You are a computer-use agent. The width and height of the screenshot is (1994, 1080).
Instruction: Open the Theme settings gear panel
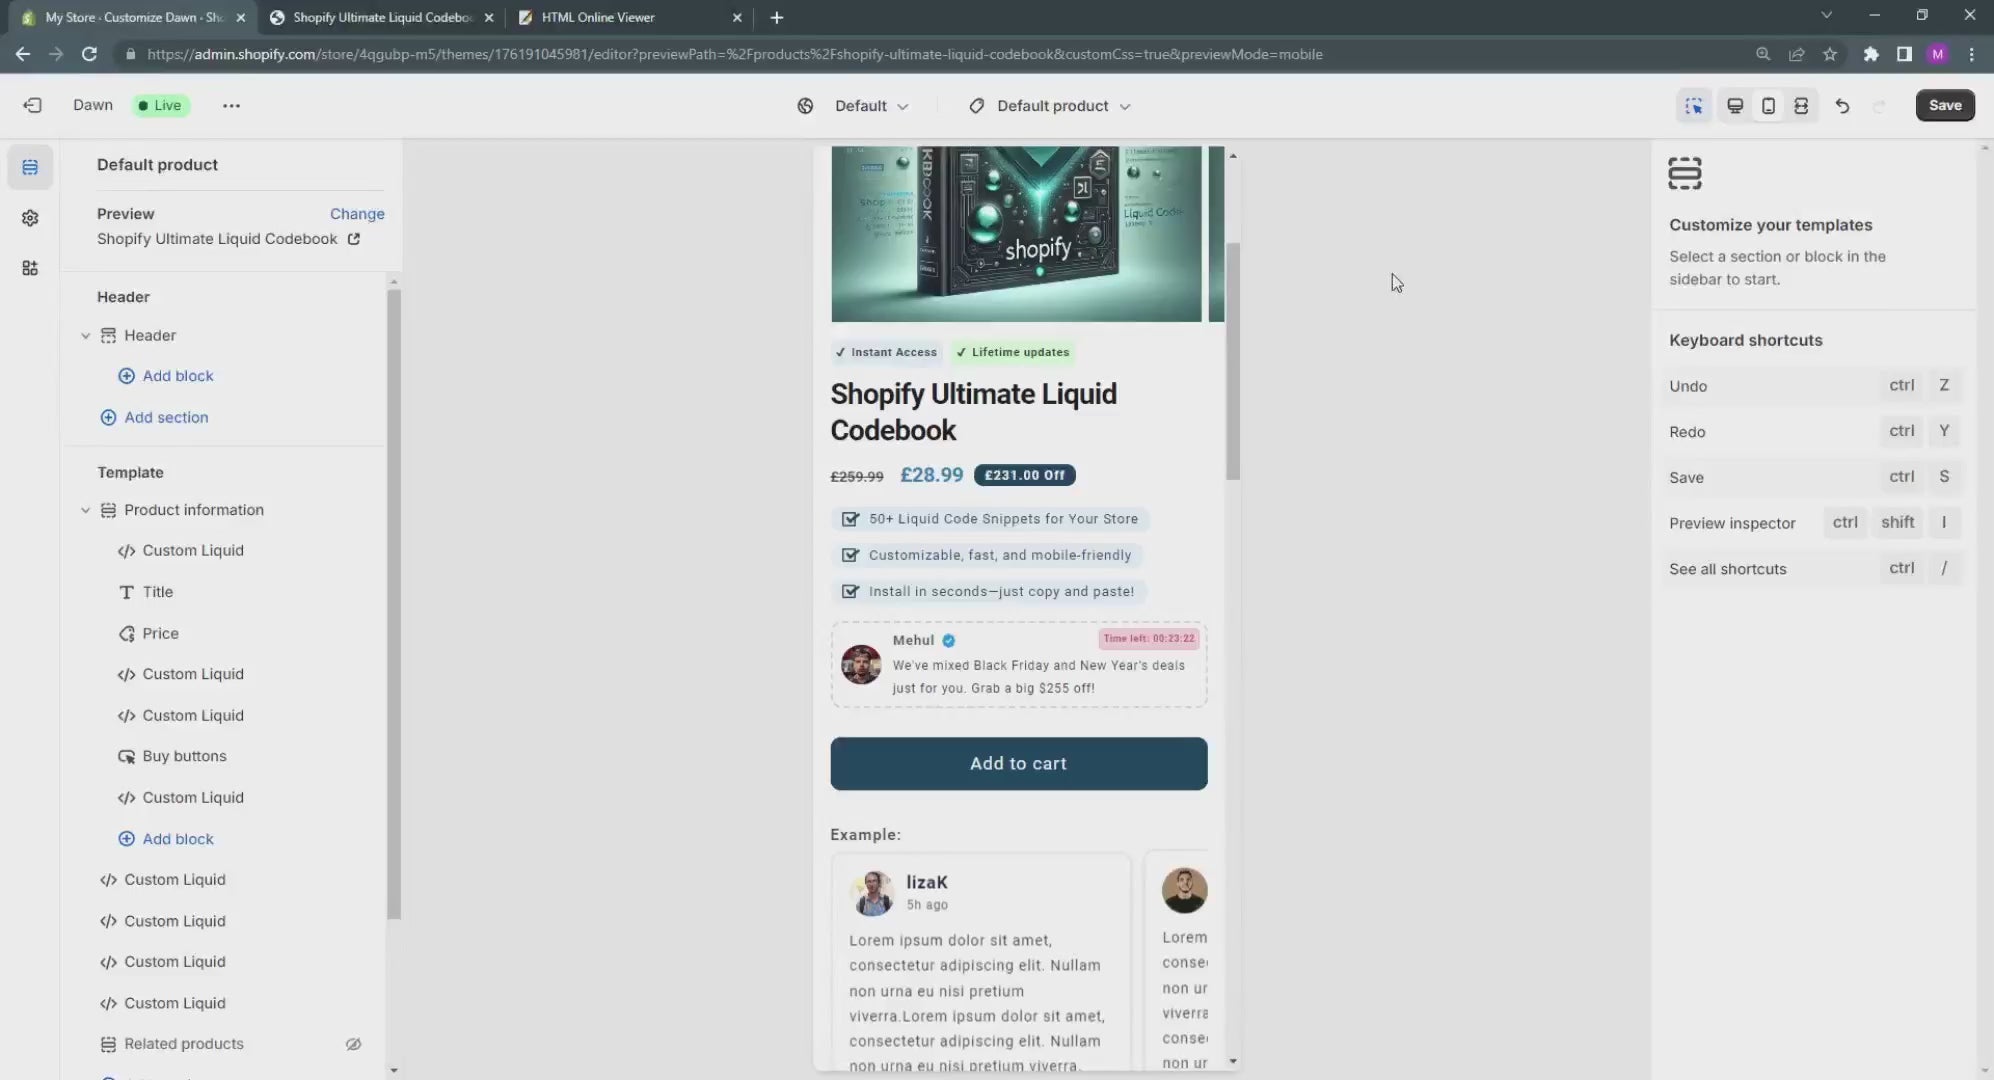(30, 217)
